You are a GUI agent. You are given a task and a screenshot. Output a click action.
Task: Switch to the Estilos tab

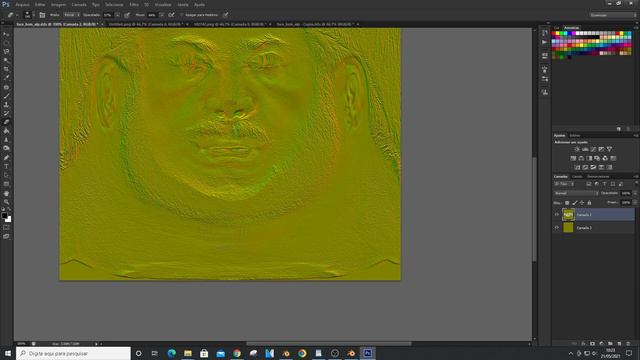[575, 136]
